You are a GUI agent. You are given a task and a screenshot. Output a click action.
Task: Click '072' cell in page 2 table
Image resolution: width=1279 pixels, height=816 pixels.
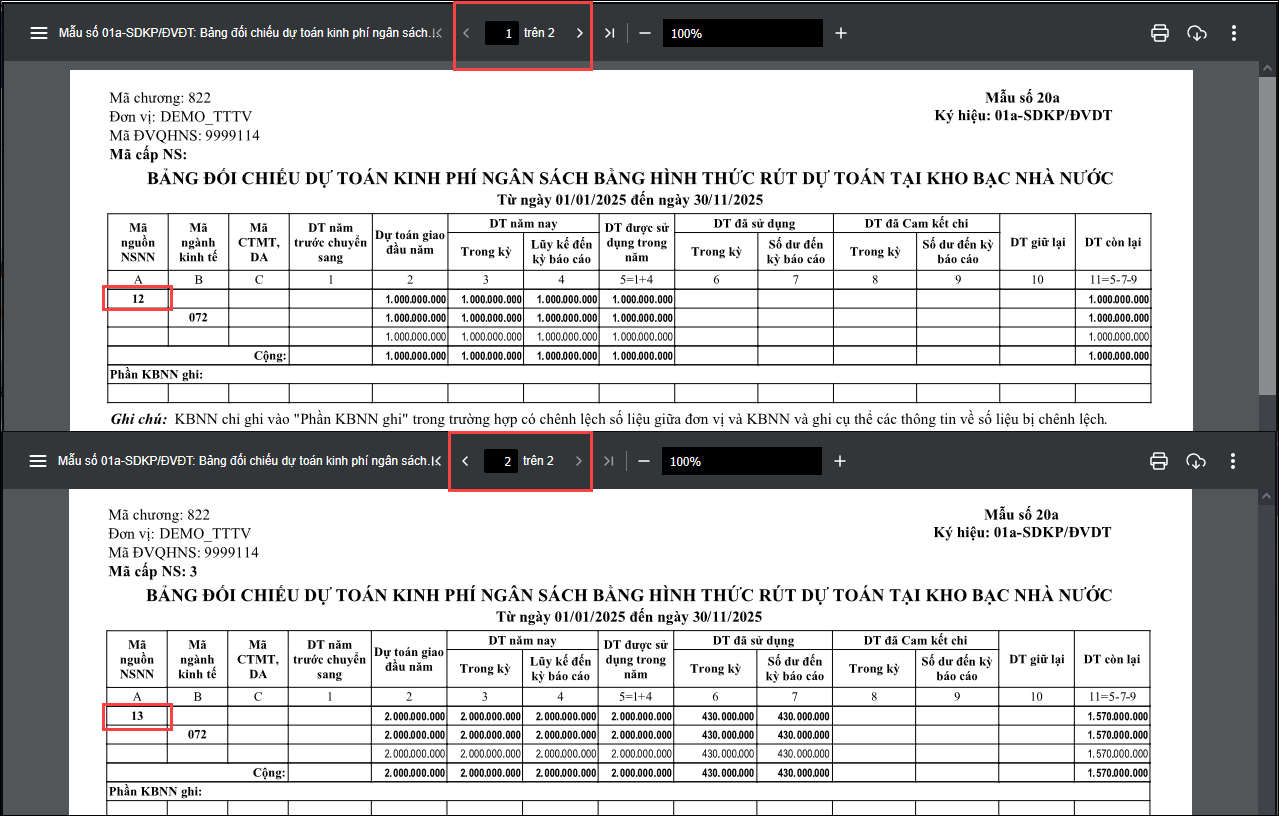click(198, 735)
